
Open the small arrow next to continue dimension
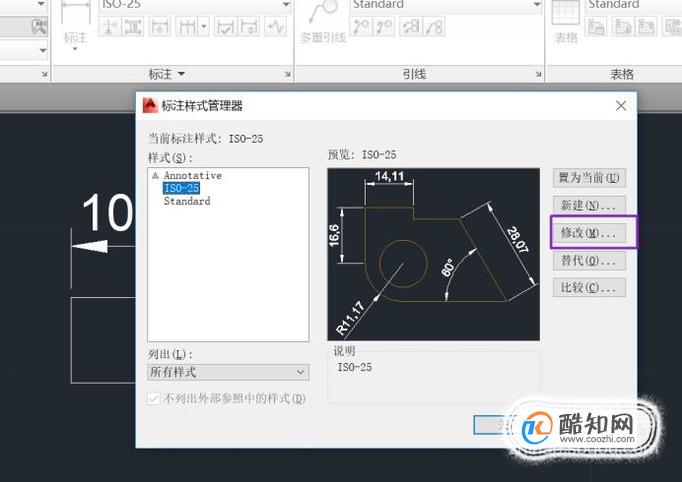point(204,27)
